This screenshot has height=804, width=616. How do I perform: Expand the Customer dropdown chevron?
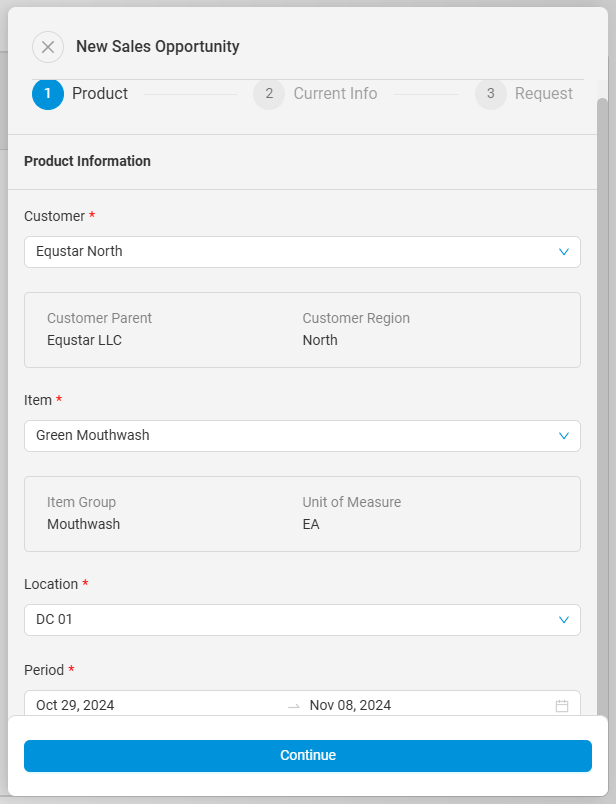(x=564, y=252)
